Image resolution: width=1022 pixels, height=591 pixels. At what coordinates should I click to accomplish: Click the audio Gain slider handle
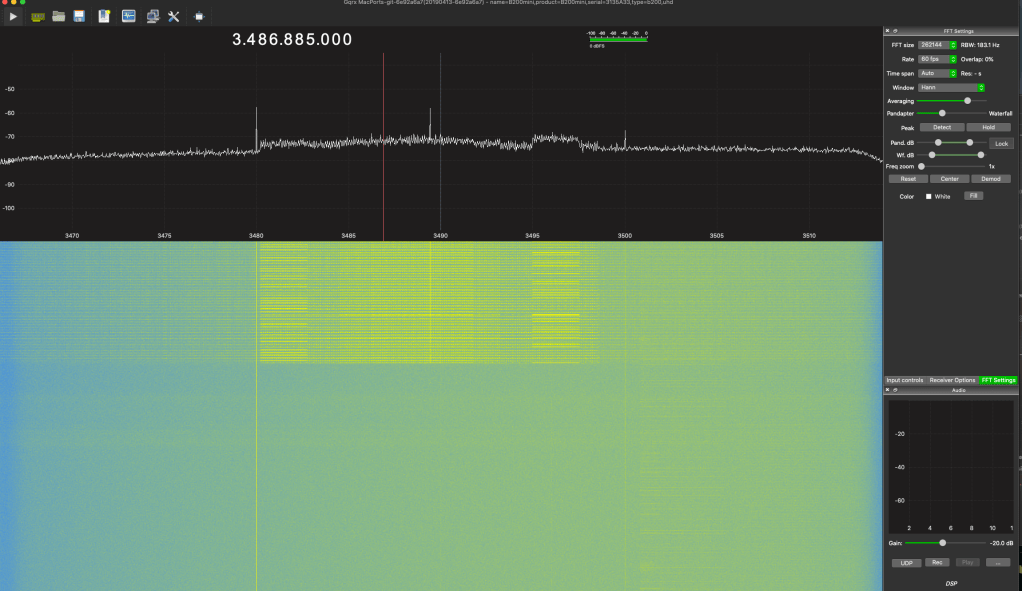click(942, 542)
